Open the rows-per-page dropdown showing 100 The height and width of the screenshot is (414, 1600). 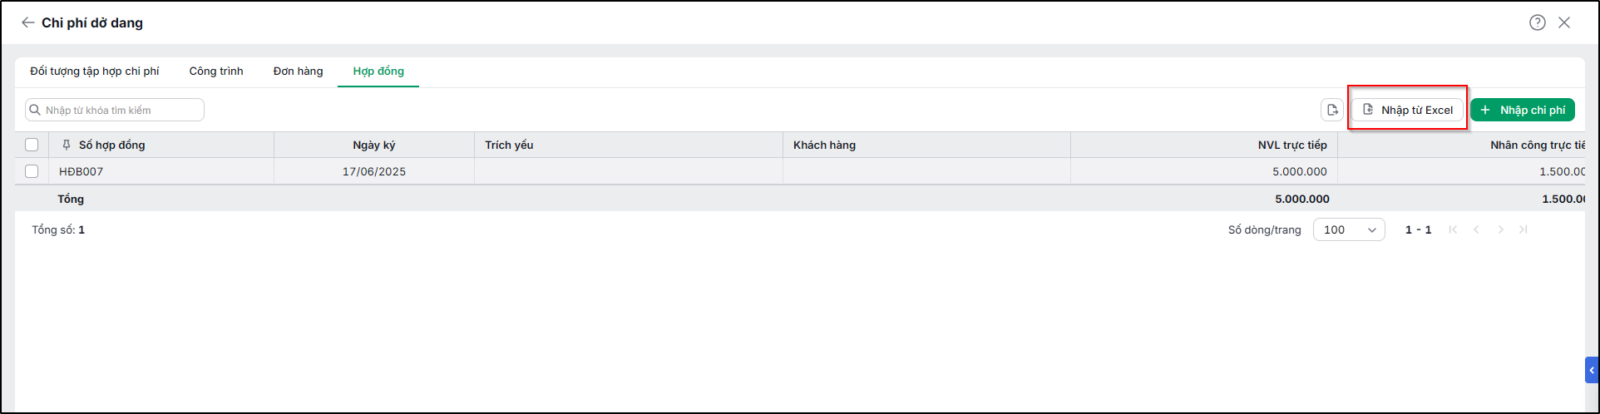pyautogui.click(x=1349, y=230)
